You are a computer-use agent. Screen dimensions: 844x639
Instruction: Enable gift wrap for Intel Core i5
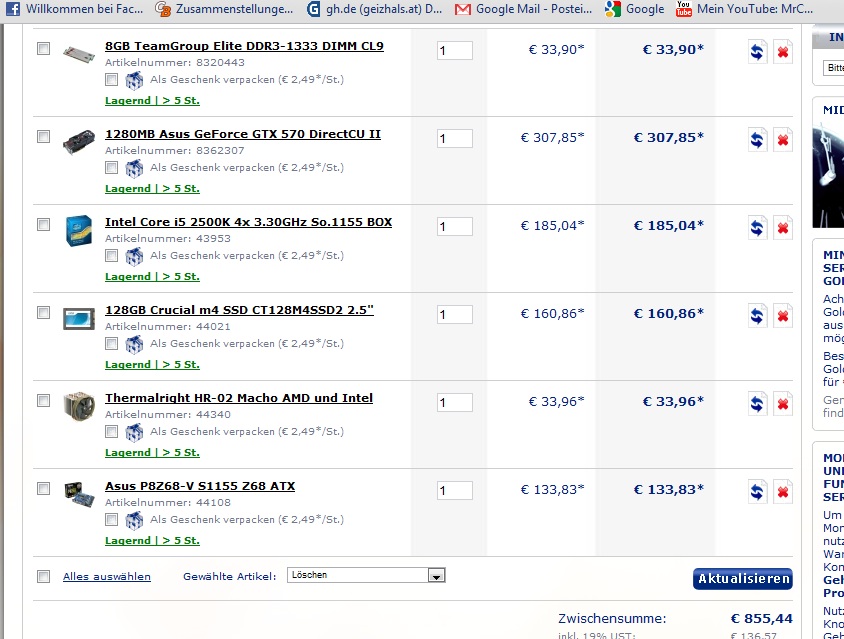click(111, 255)
